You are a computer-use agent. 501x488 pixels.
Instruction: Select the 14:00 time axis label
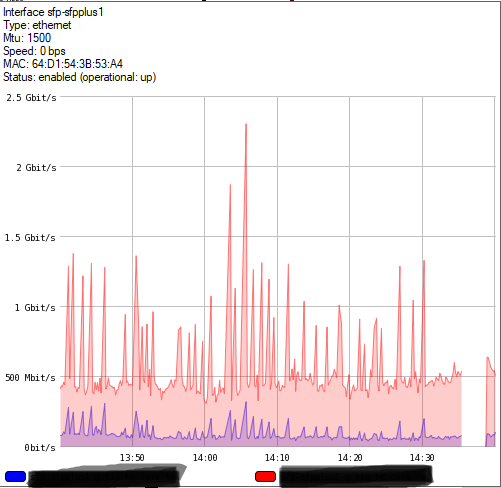pyautogui.click(x=205, y=458)
